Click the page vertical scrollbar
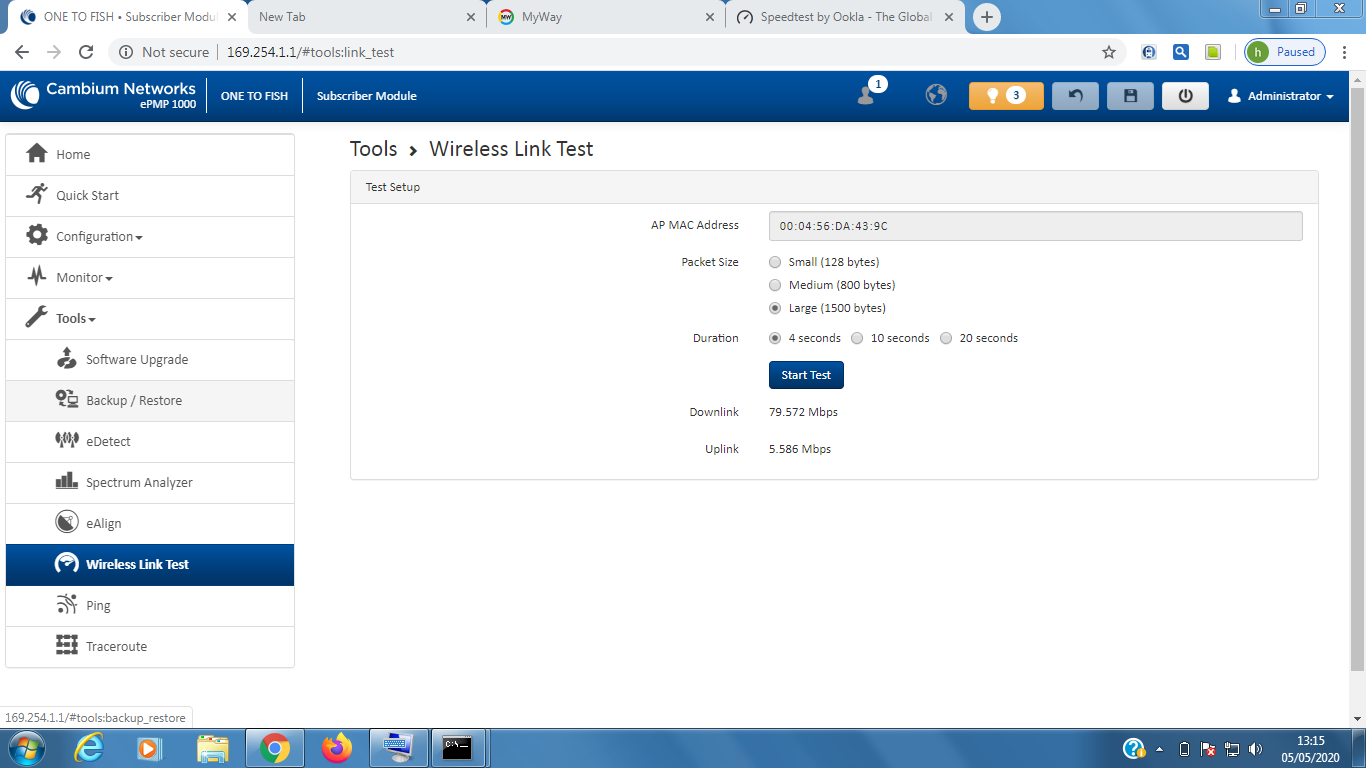 pyautogui.click(x=1357, y=380)
